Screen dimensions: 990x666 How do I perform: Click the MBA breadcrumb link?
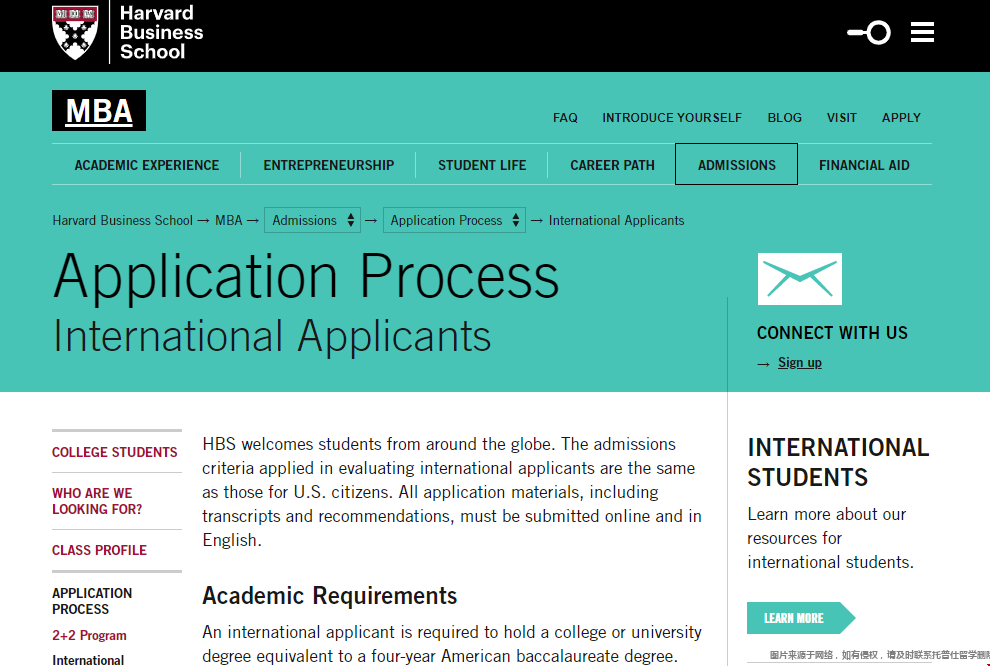(229, 220)
